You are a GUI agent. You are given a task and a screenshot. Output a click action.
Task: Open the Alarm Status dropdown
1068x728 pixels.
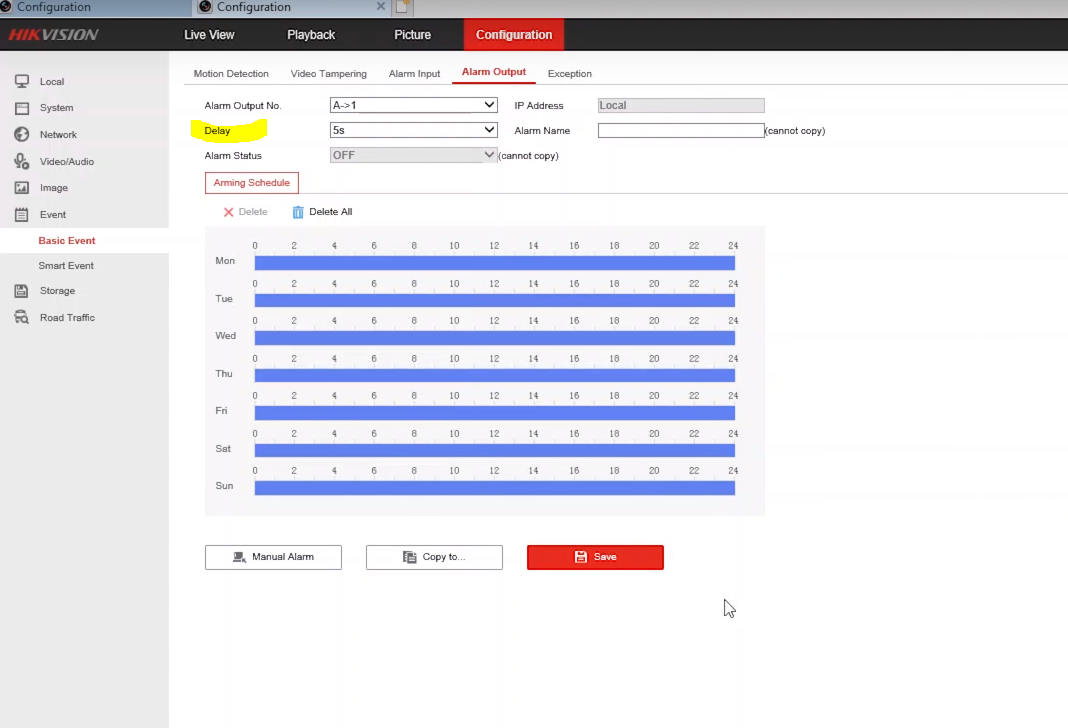(x=413, y=155)
